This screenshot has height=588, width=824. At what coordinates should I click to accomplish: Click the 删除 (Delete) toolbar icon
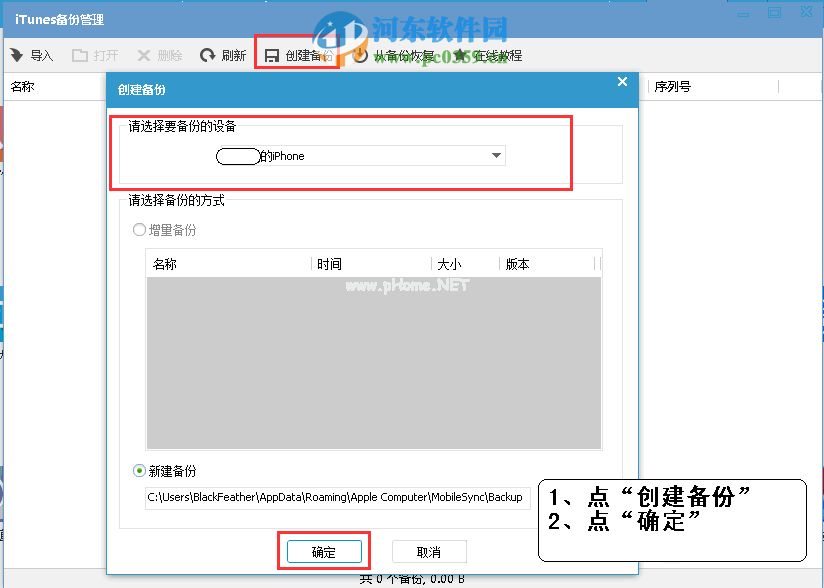[x=158, y=55]
